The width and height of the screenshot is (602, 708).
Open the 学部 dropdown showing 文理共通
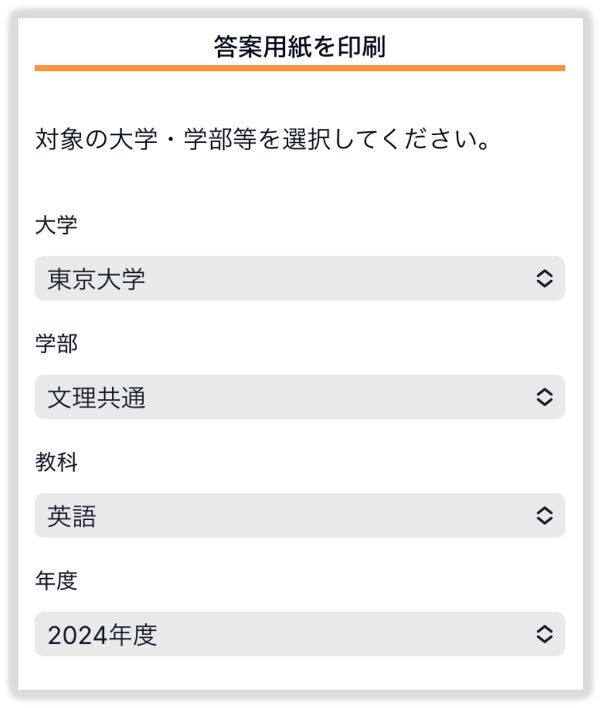click(x=299, y=397)
